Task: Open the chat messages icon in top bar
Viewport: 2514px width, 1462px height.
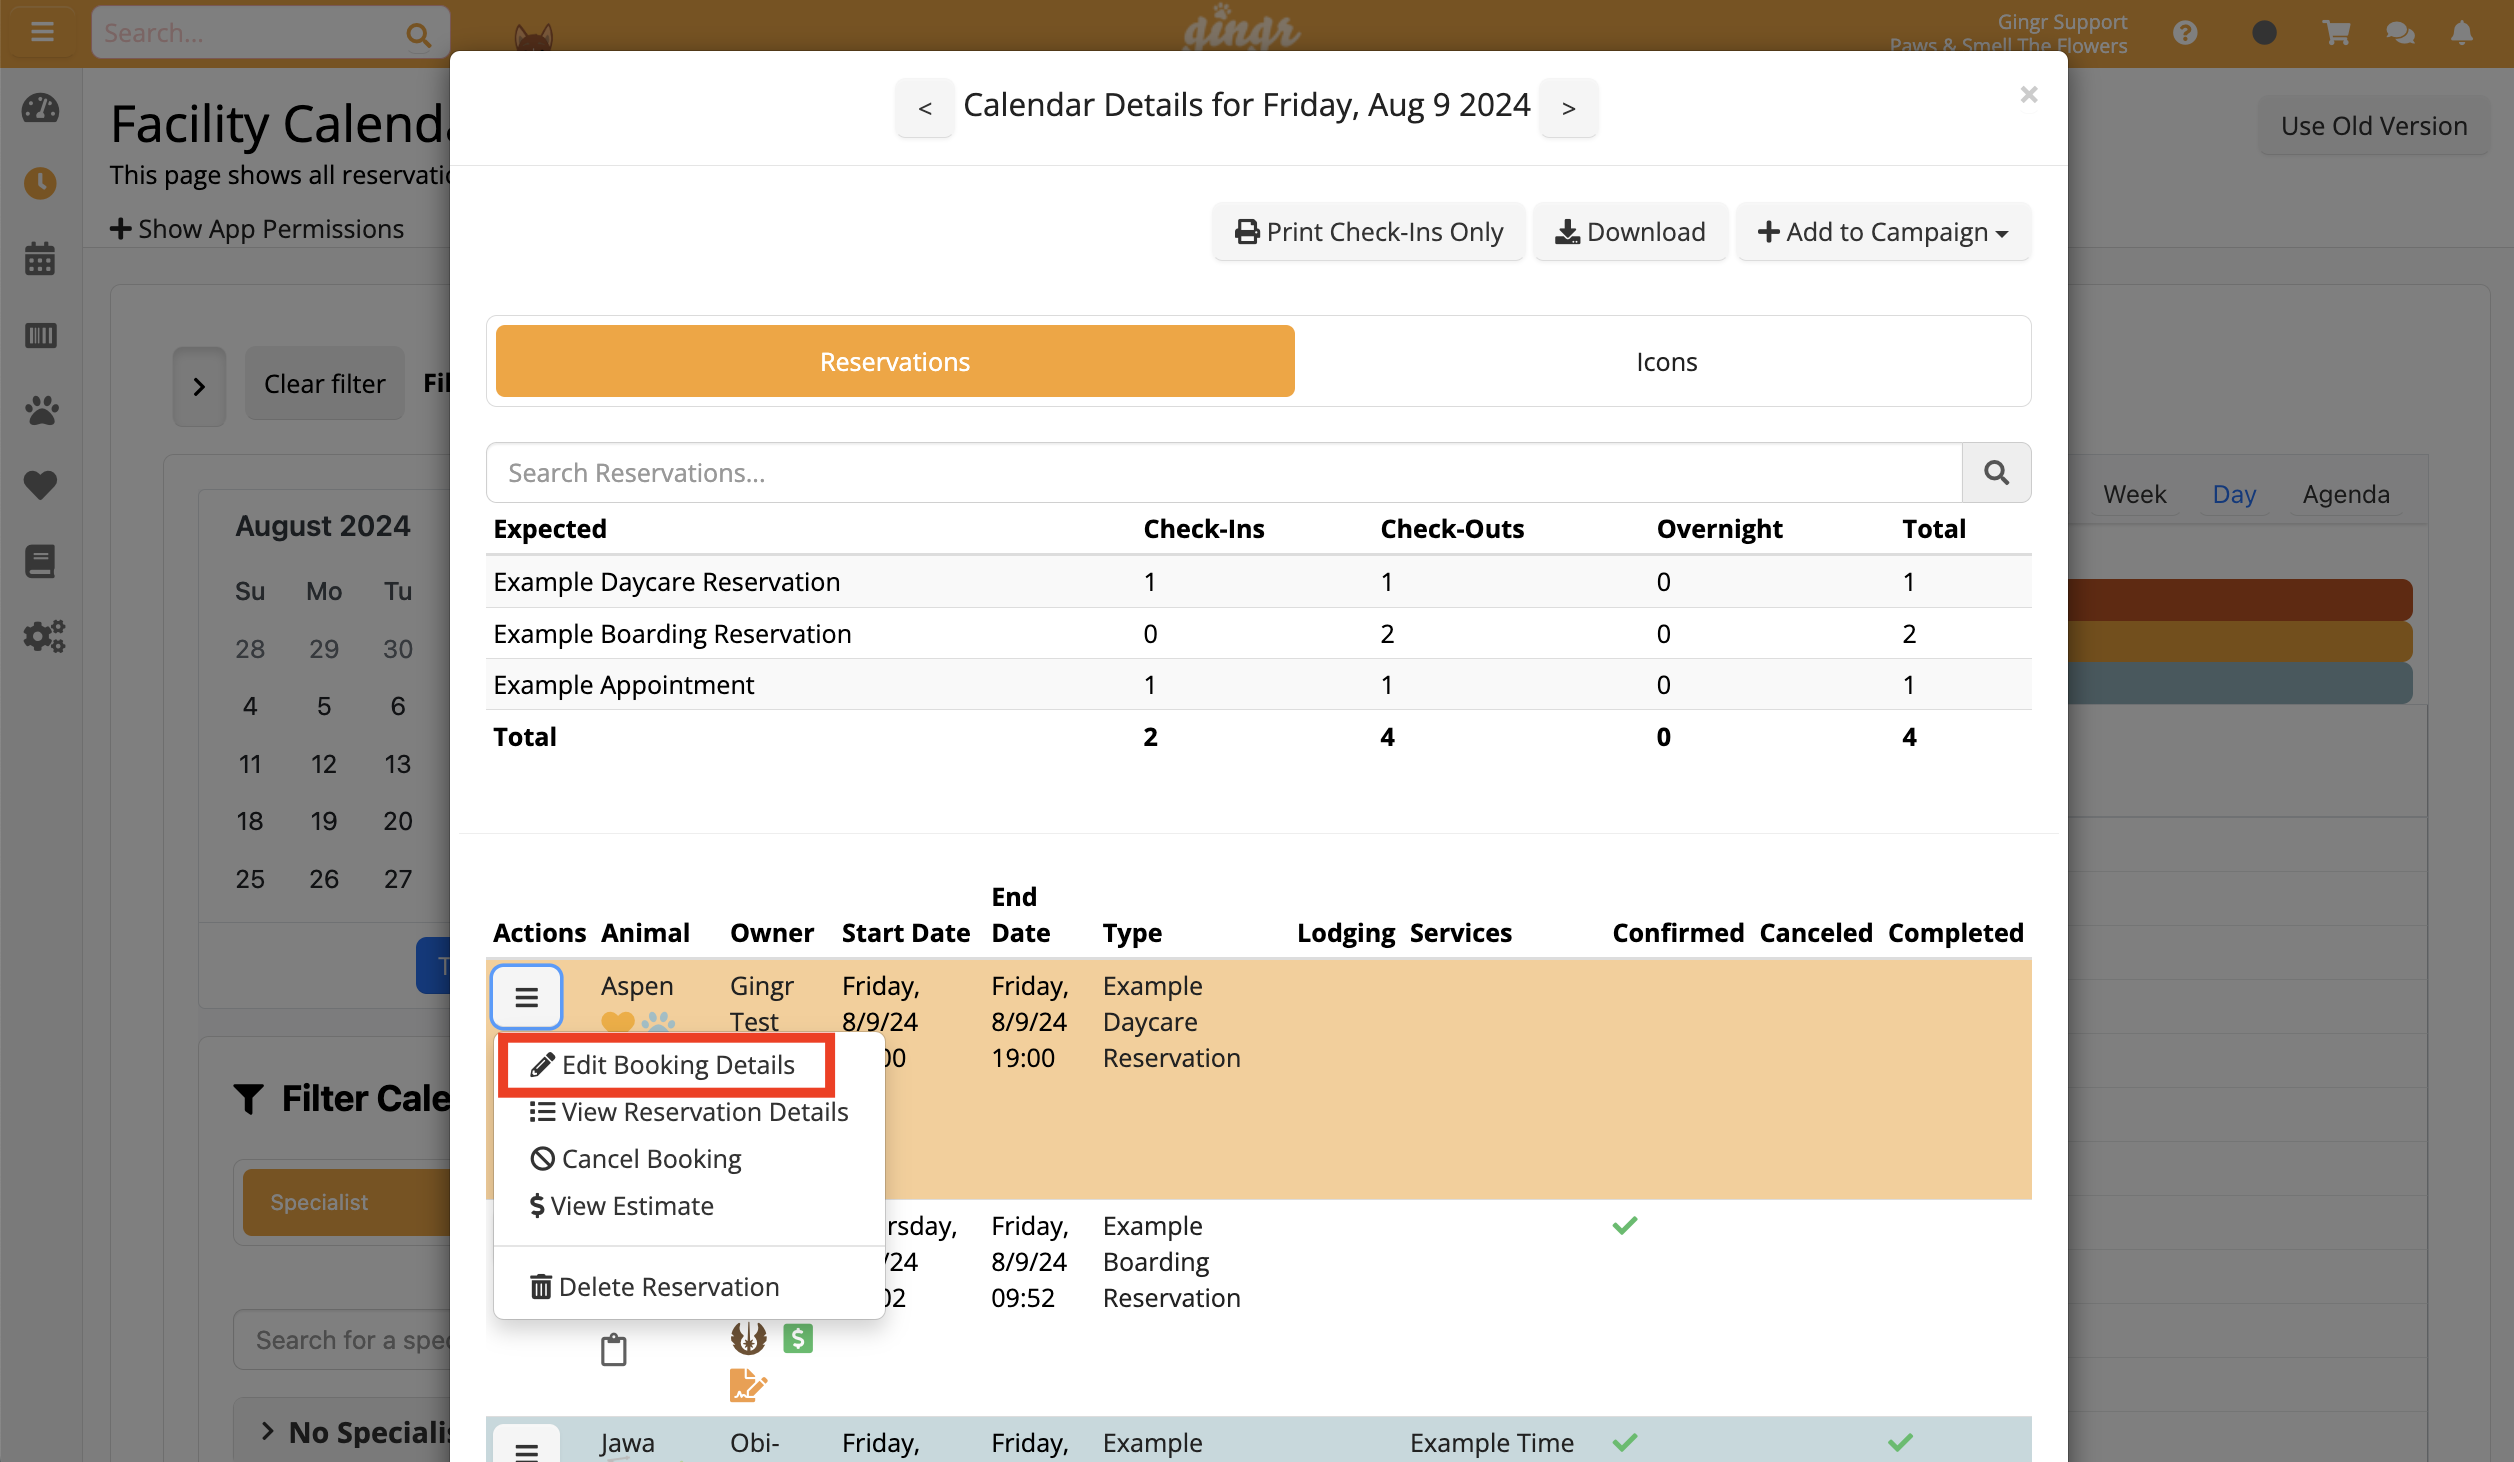Action: [2400, 32]
